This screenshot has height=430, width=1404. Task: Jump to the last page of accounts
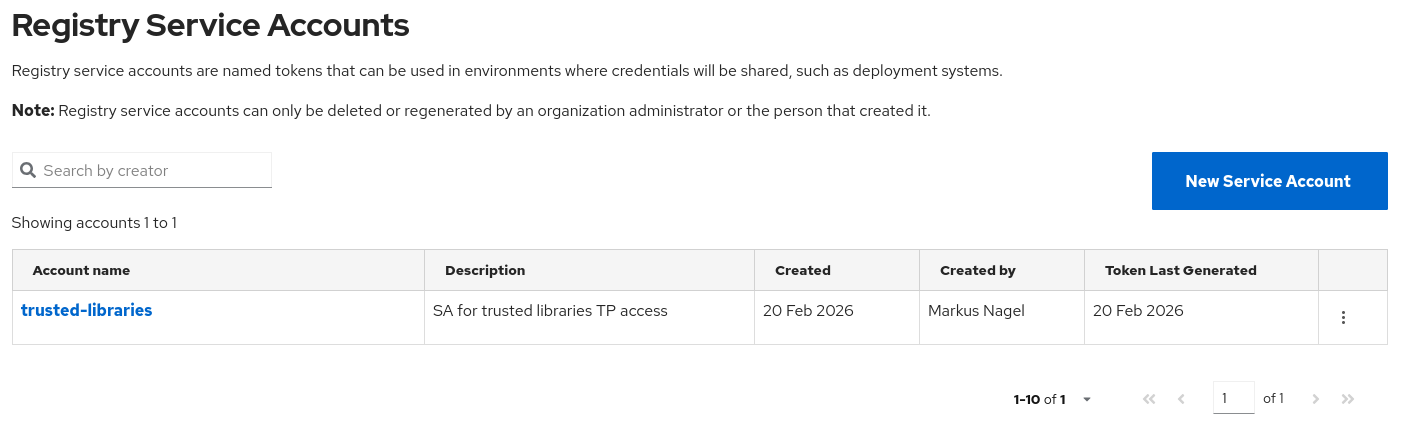[1348, 399]
